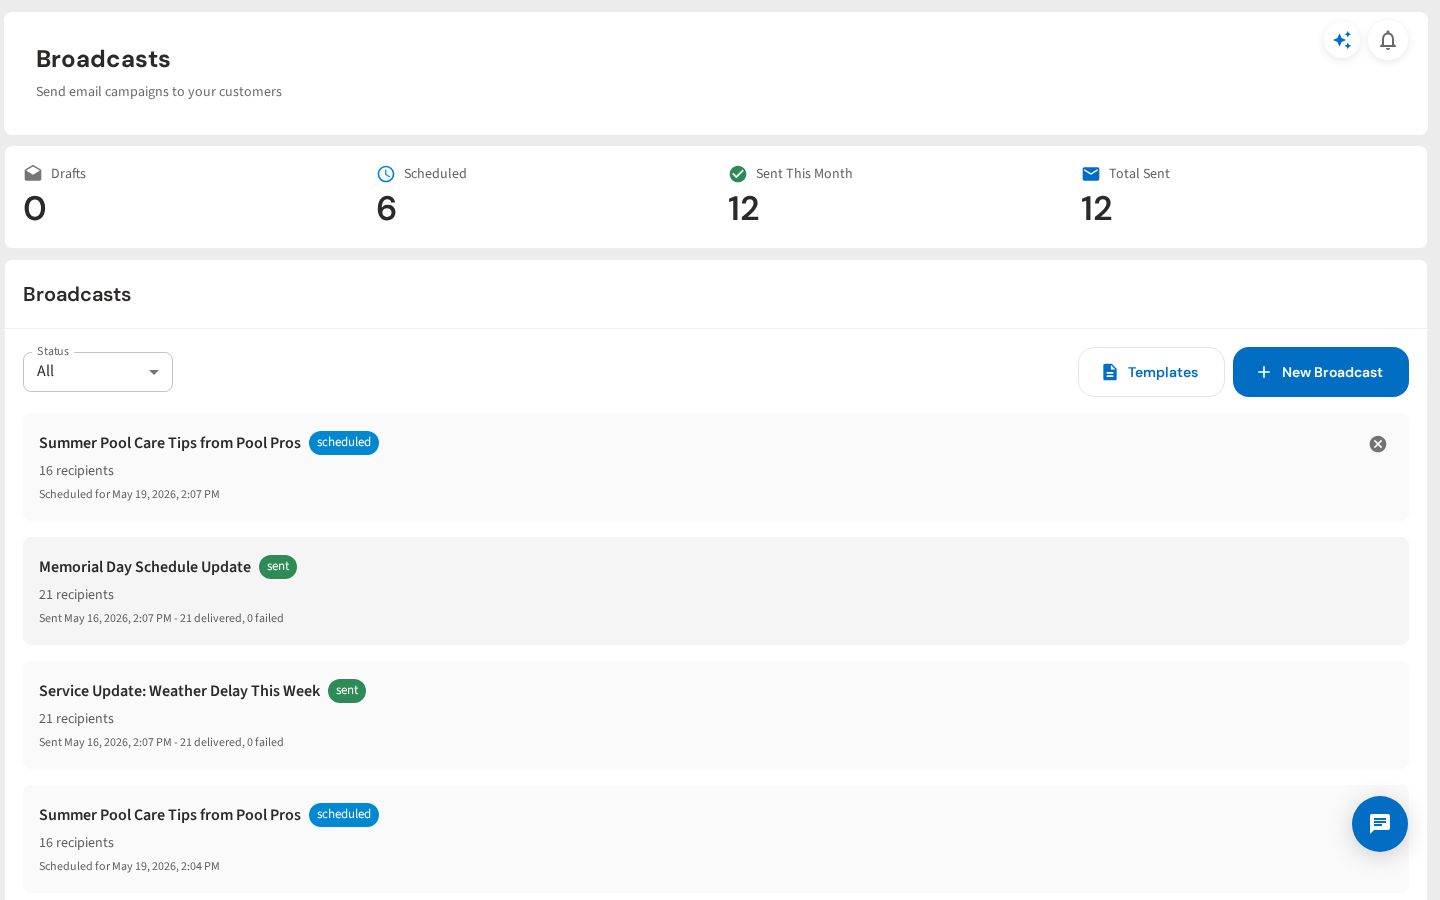Screen dimensions: 1440x900
Task: Open Memorial Day Schedule Update broadcast
Action: 716,591
